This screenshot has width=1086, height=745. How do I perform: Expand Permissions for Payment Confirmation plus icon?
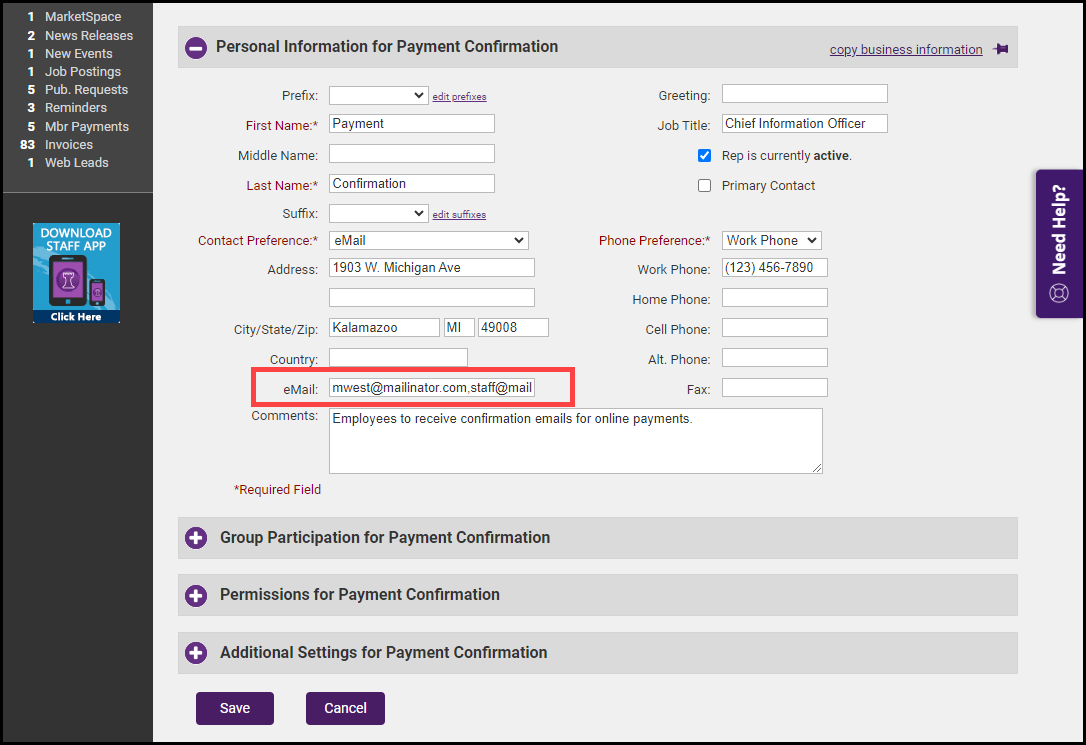[x=196, y=595]
